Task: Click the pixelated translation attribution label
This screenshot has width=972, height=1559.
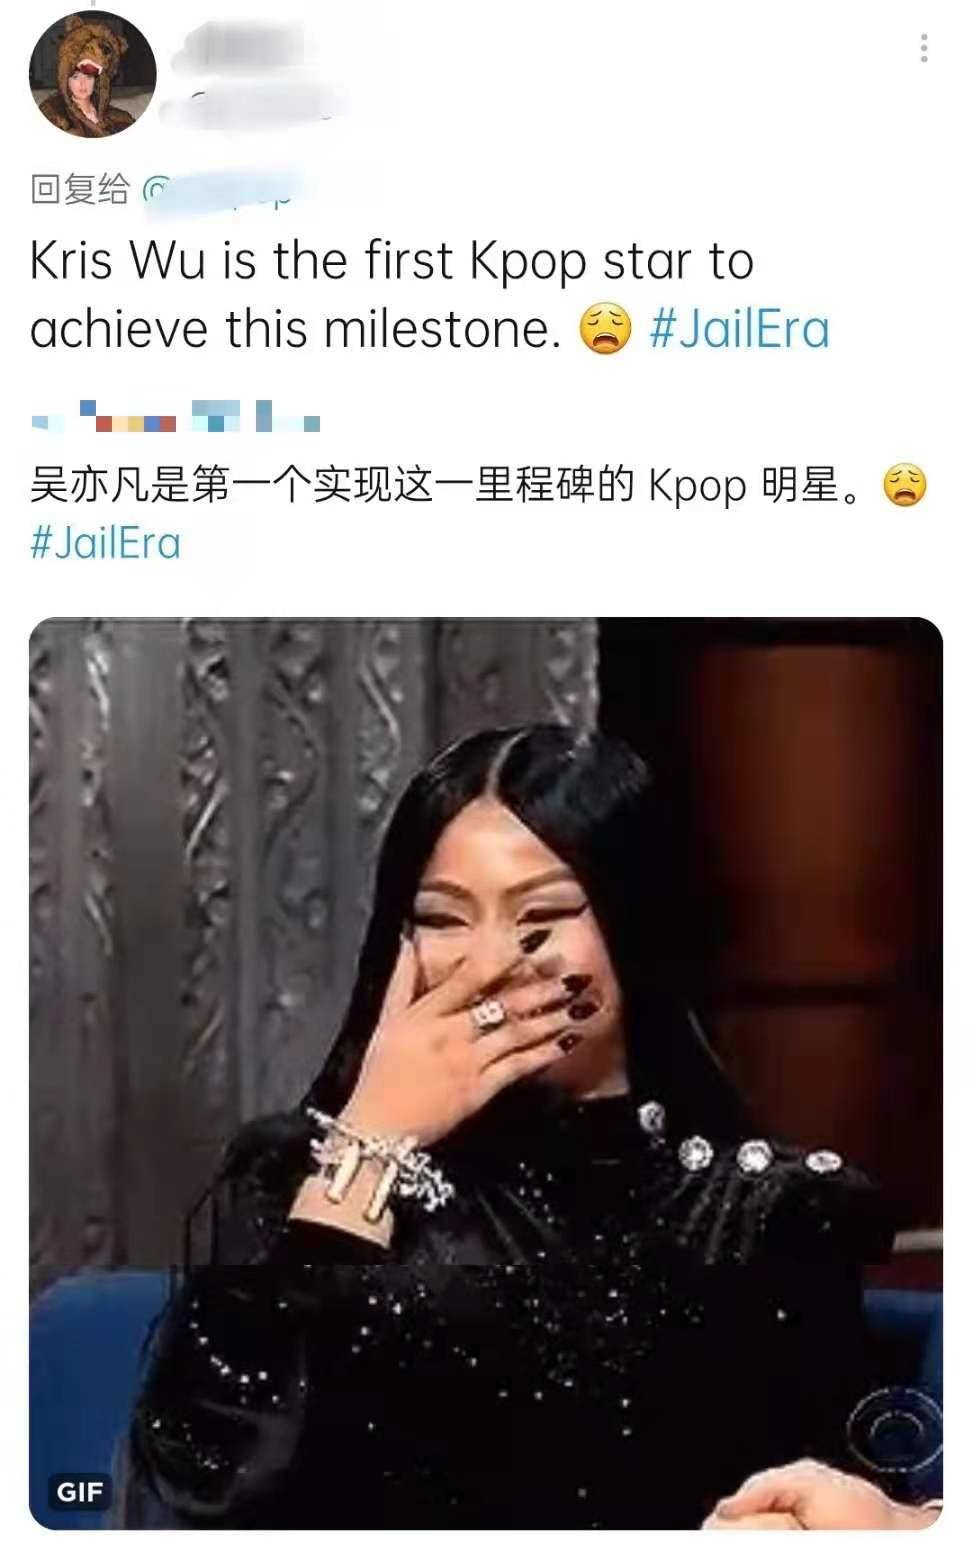Action: tap(176, 416)
